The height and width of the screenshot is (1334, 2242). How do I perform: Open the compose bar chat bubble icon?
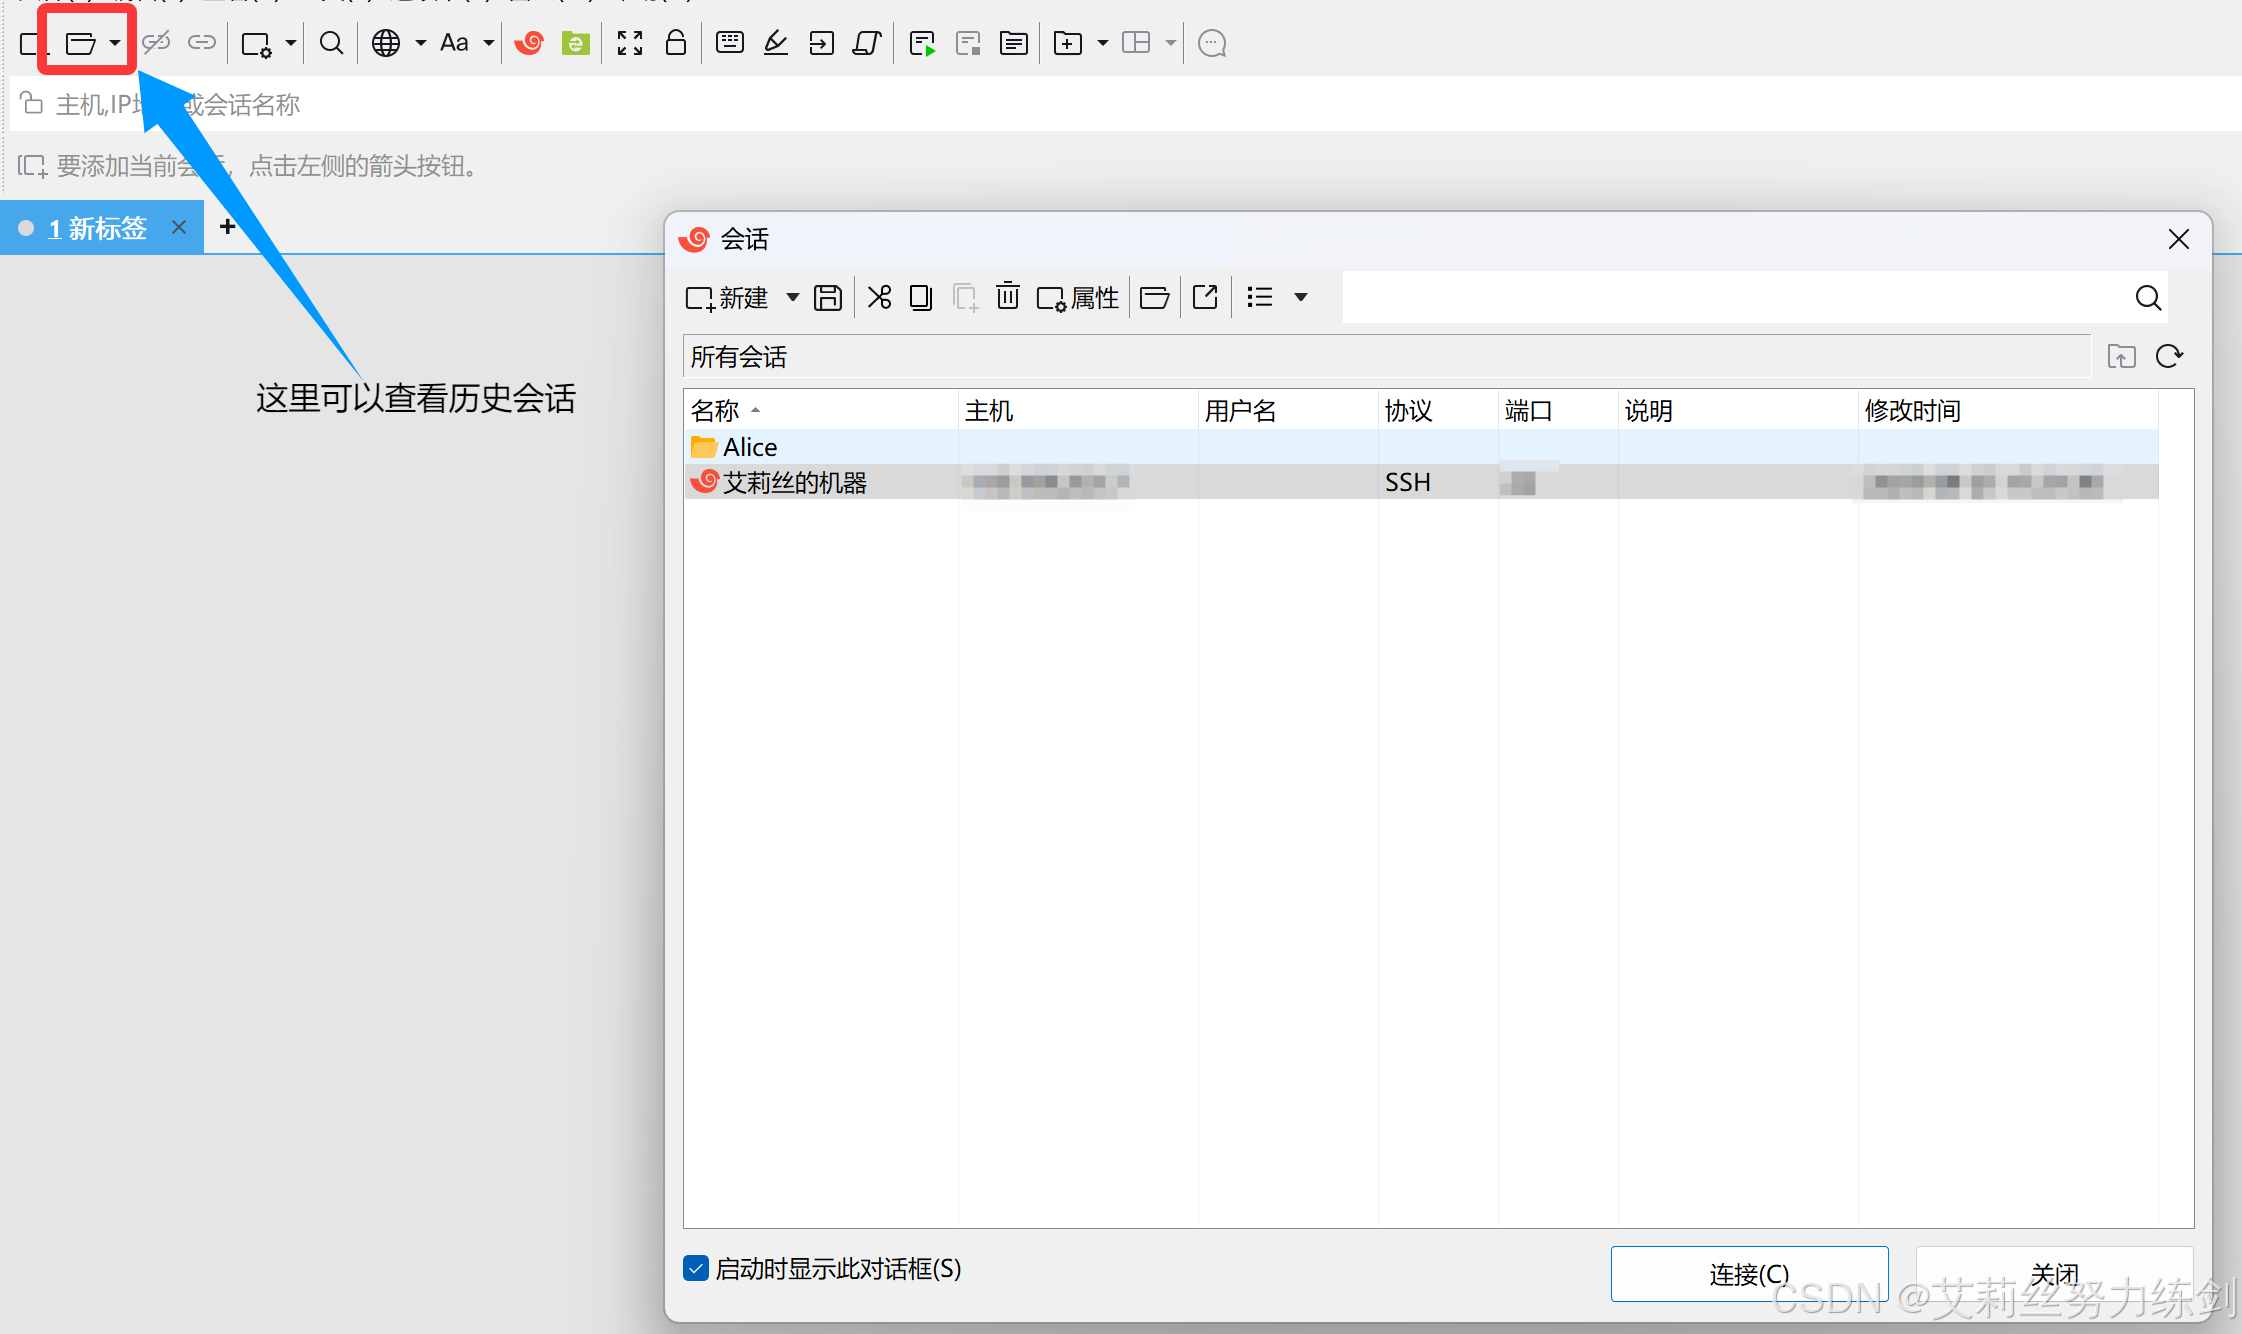point(1212,43)
